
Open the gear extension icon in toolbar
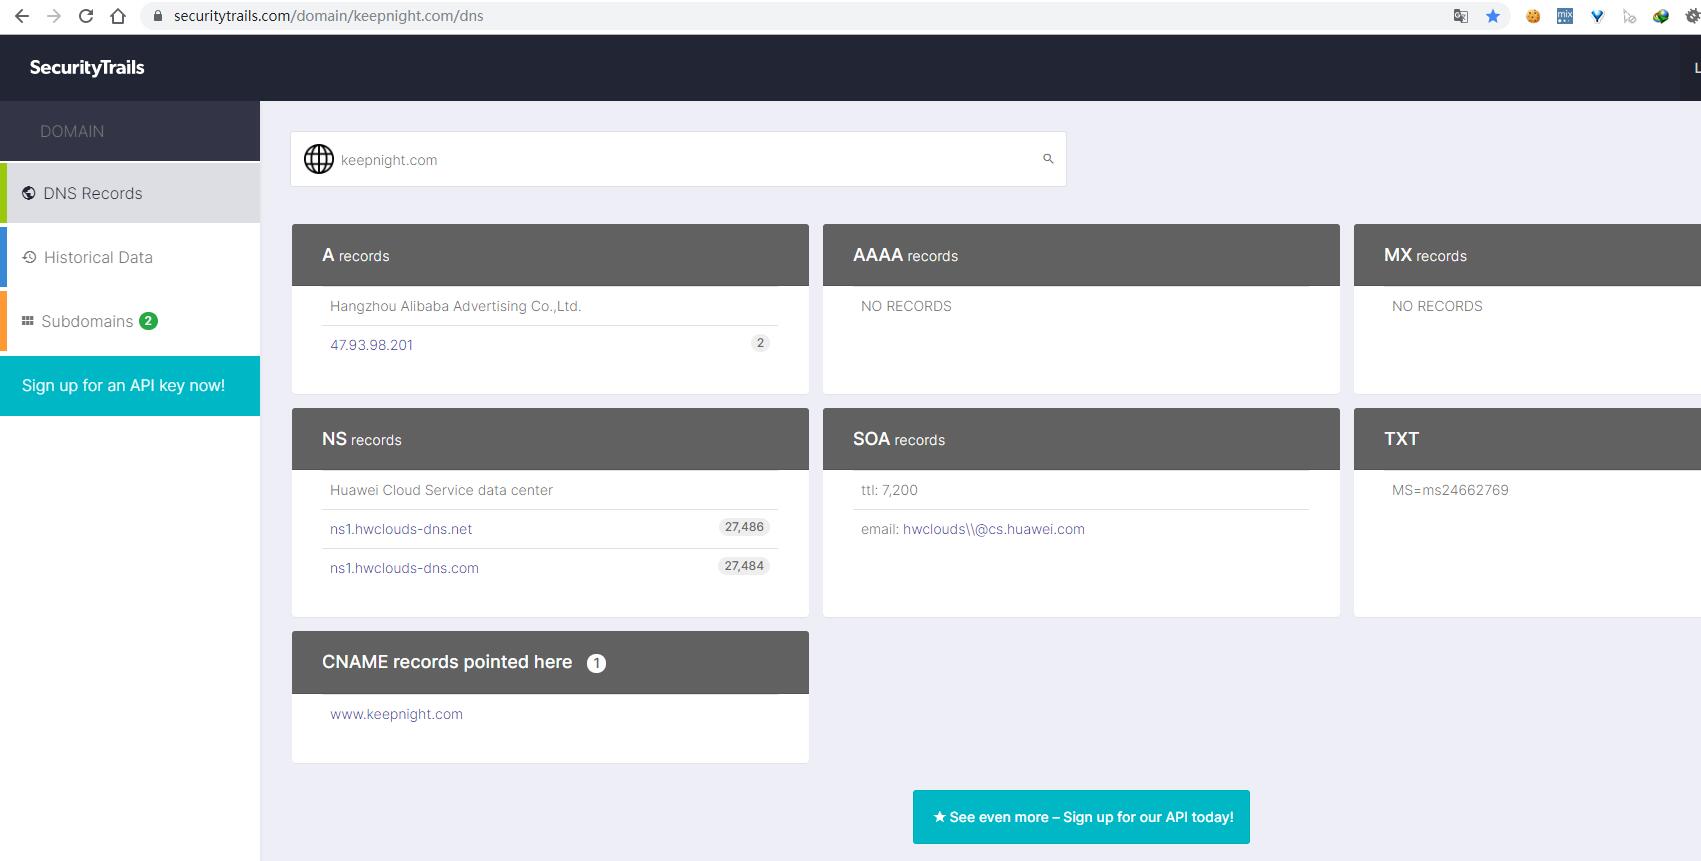point(1692,16)
